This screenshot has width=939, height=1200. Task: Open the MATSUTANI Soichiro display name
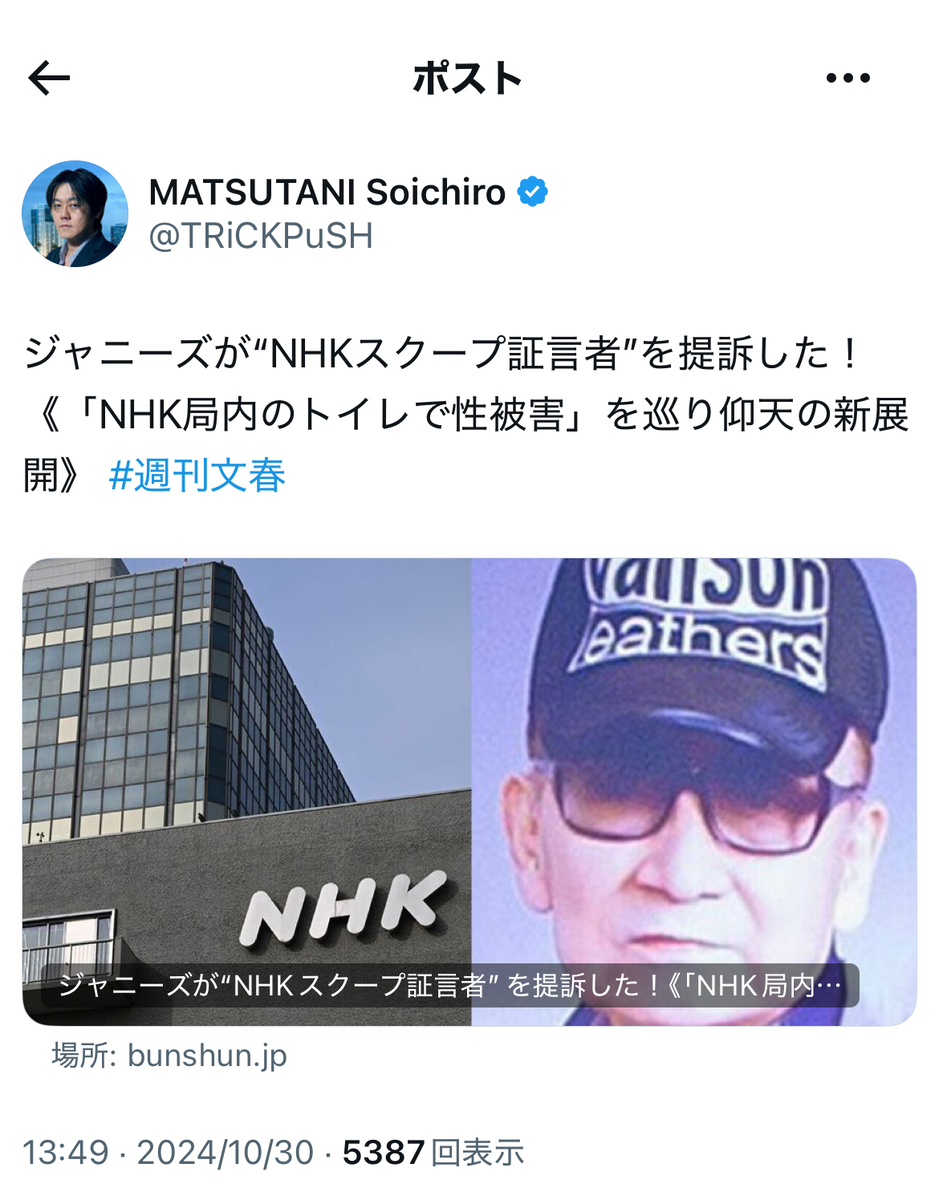327,192
